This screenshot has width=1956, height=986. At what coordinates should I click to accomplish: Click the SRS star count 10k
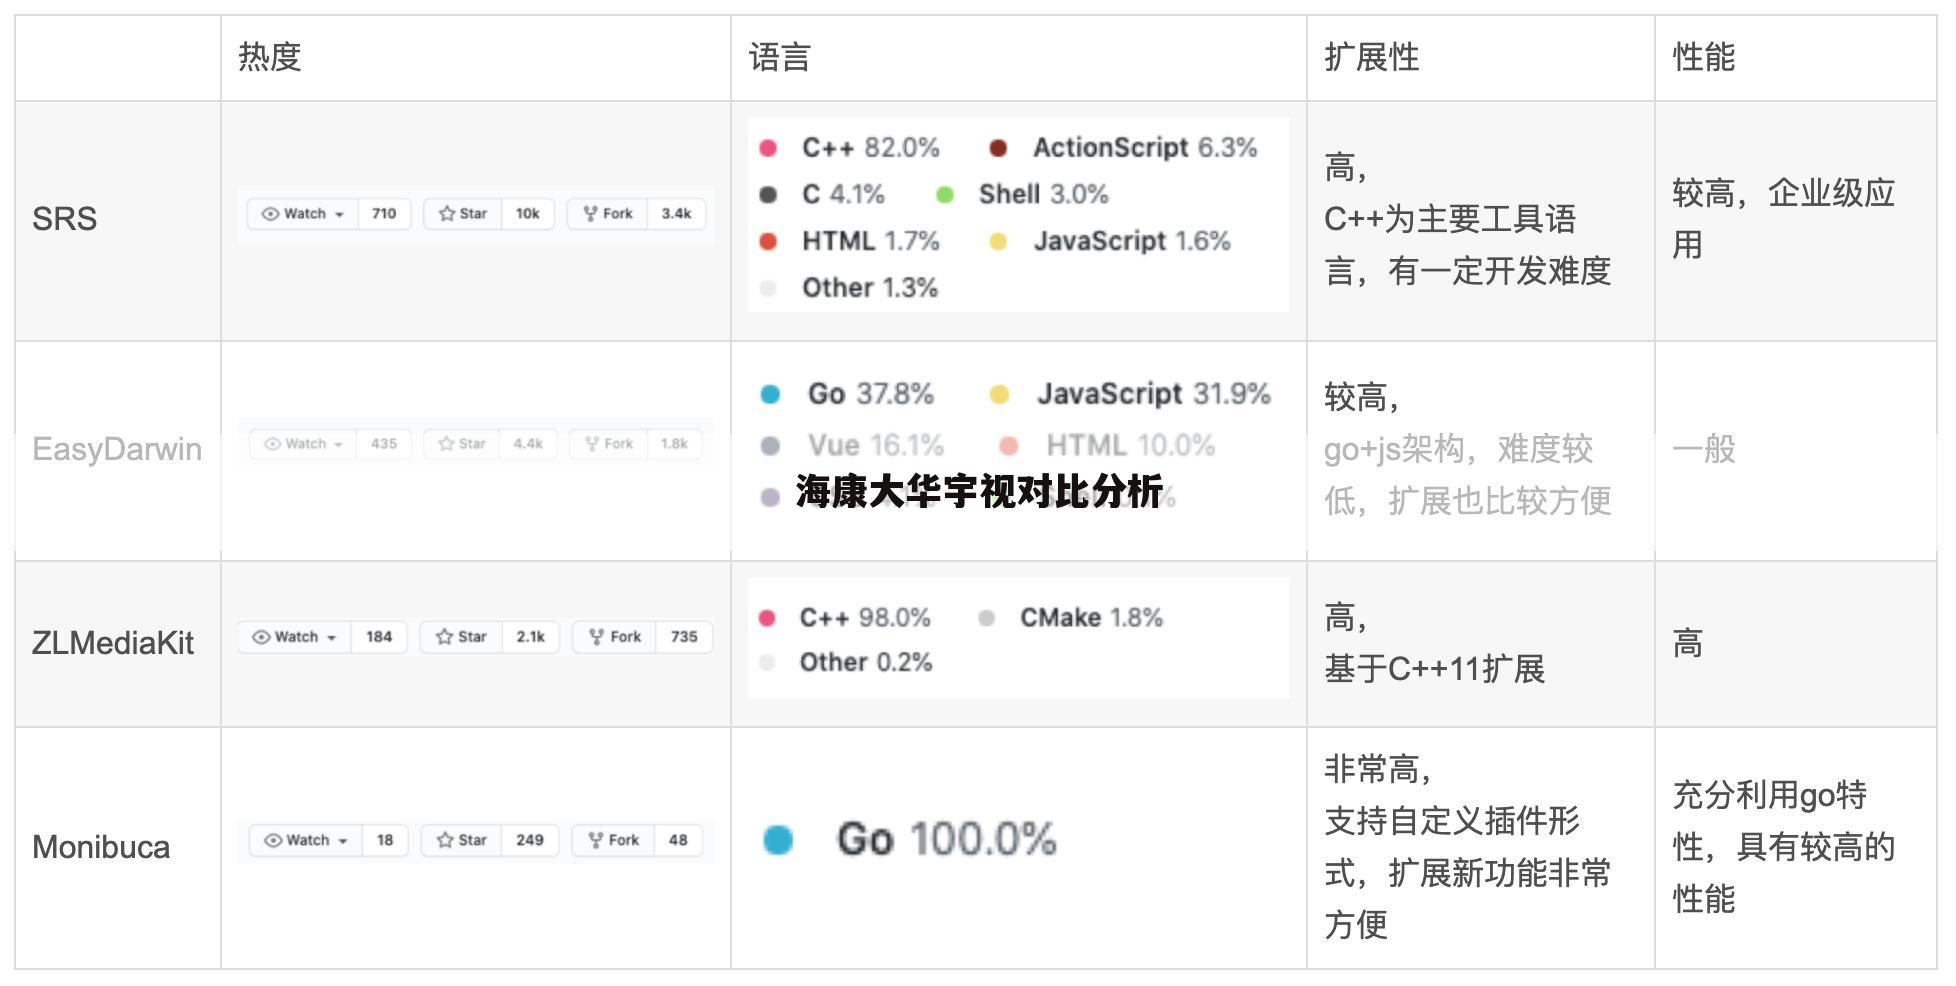pyautogui.click(x=528, y=214)
